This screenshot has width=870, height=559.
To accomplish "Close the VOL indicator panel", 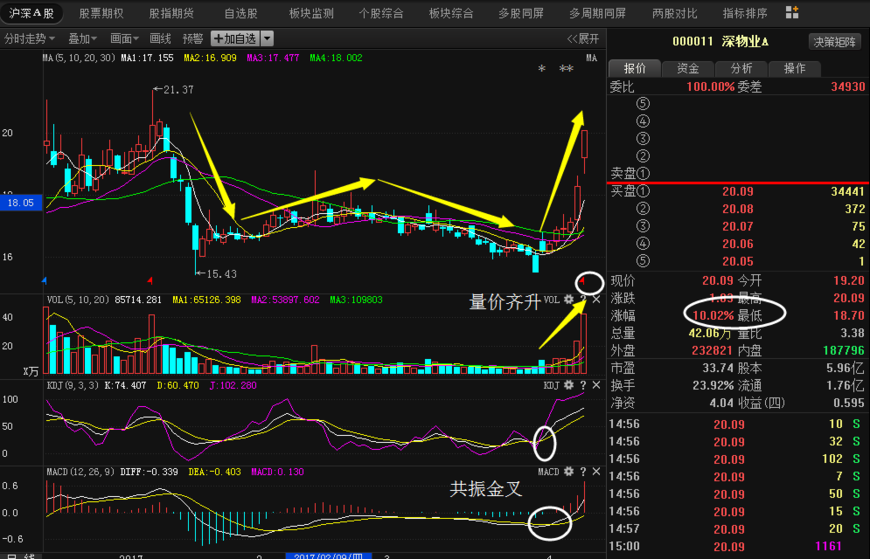I will pyautogui.click(x=596, y=300).
